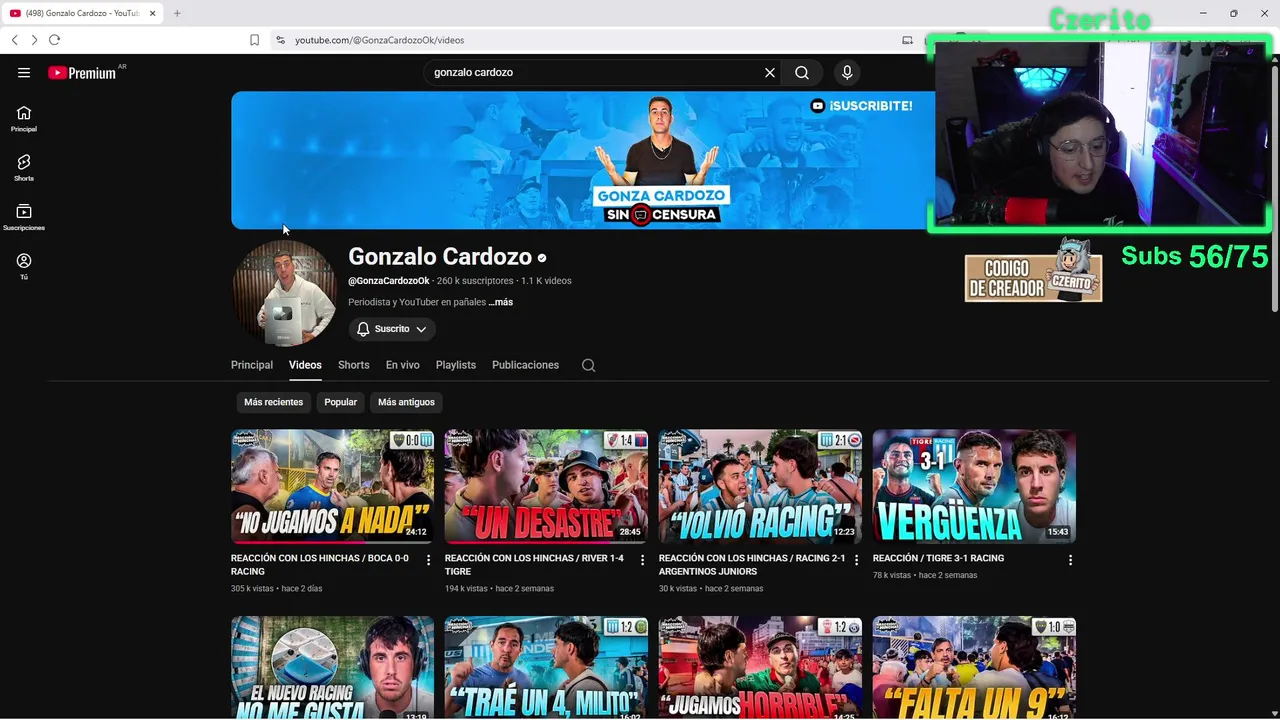Start voice search with the microphone

tap(847, 72)
